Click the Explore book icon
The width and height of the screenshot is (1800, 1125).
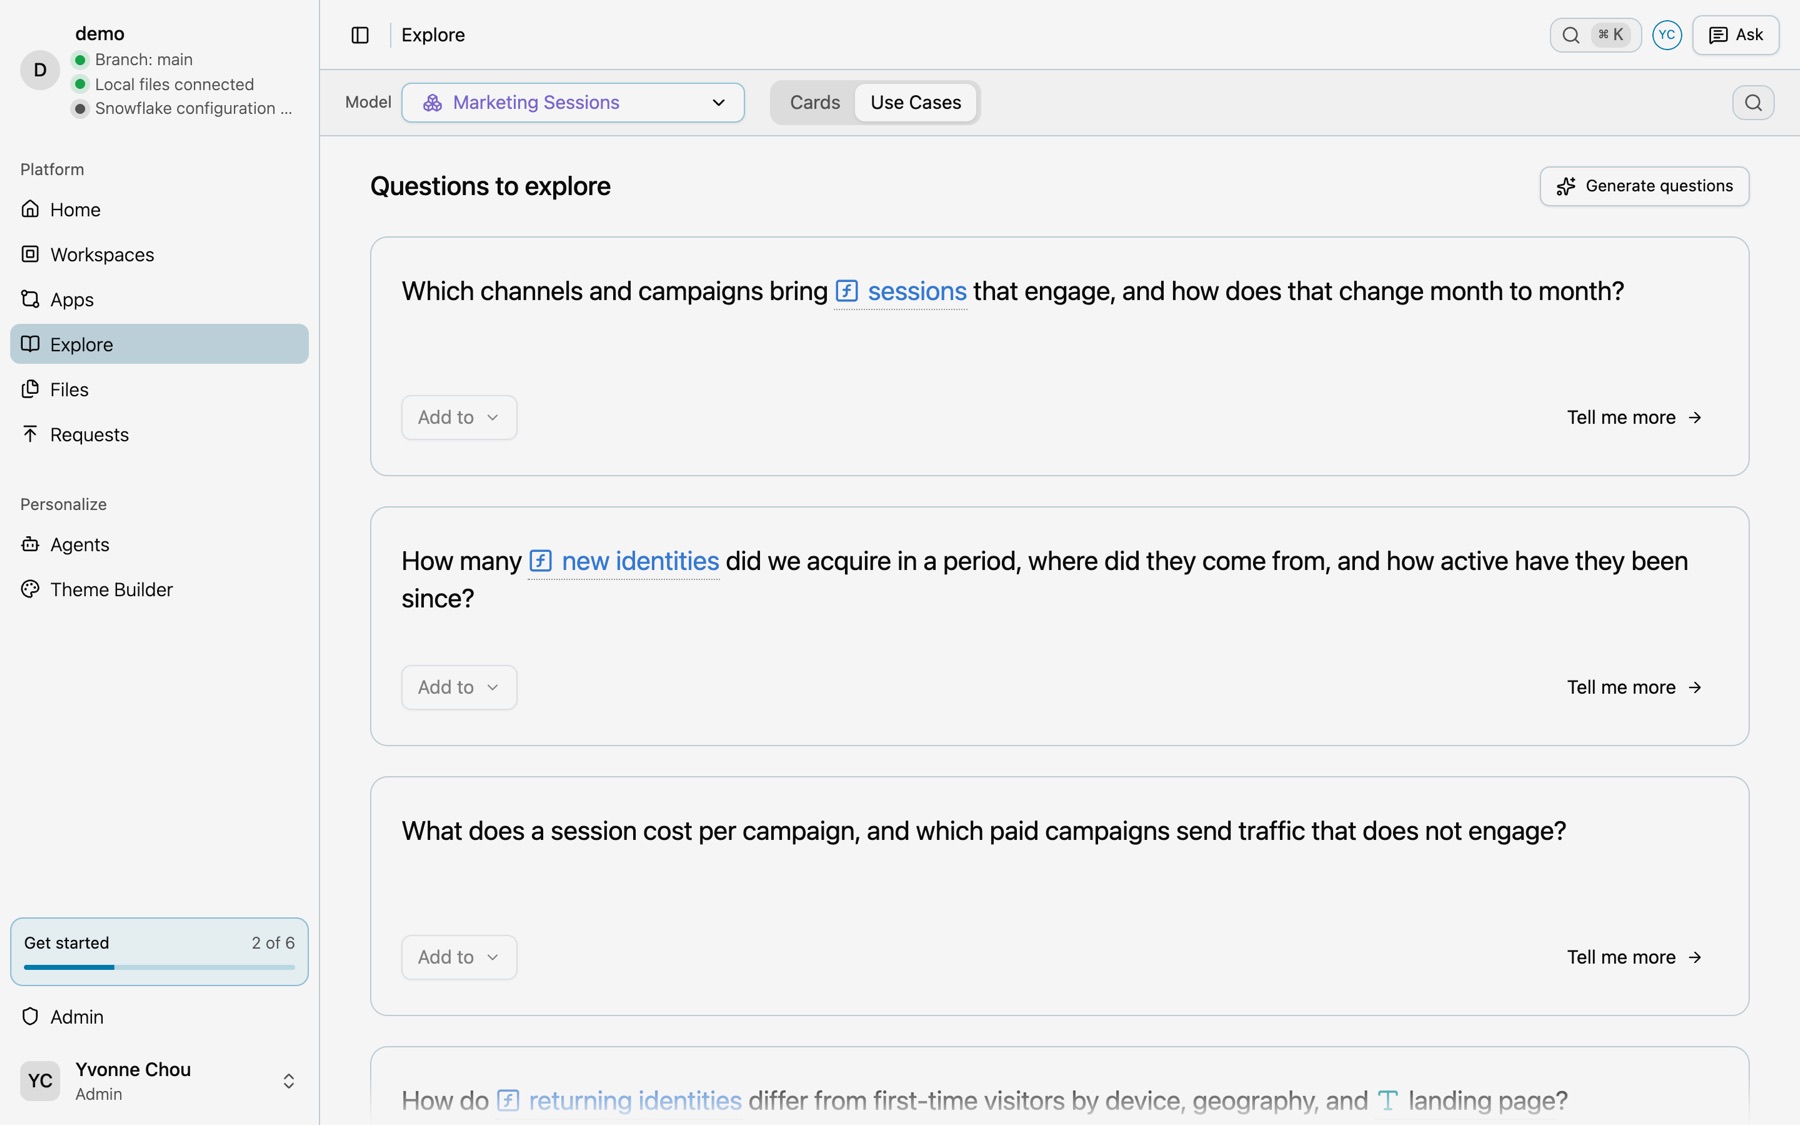(30, 344)
